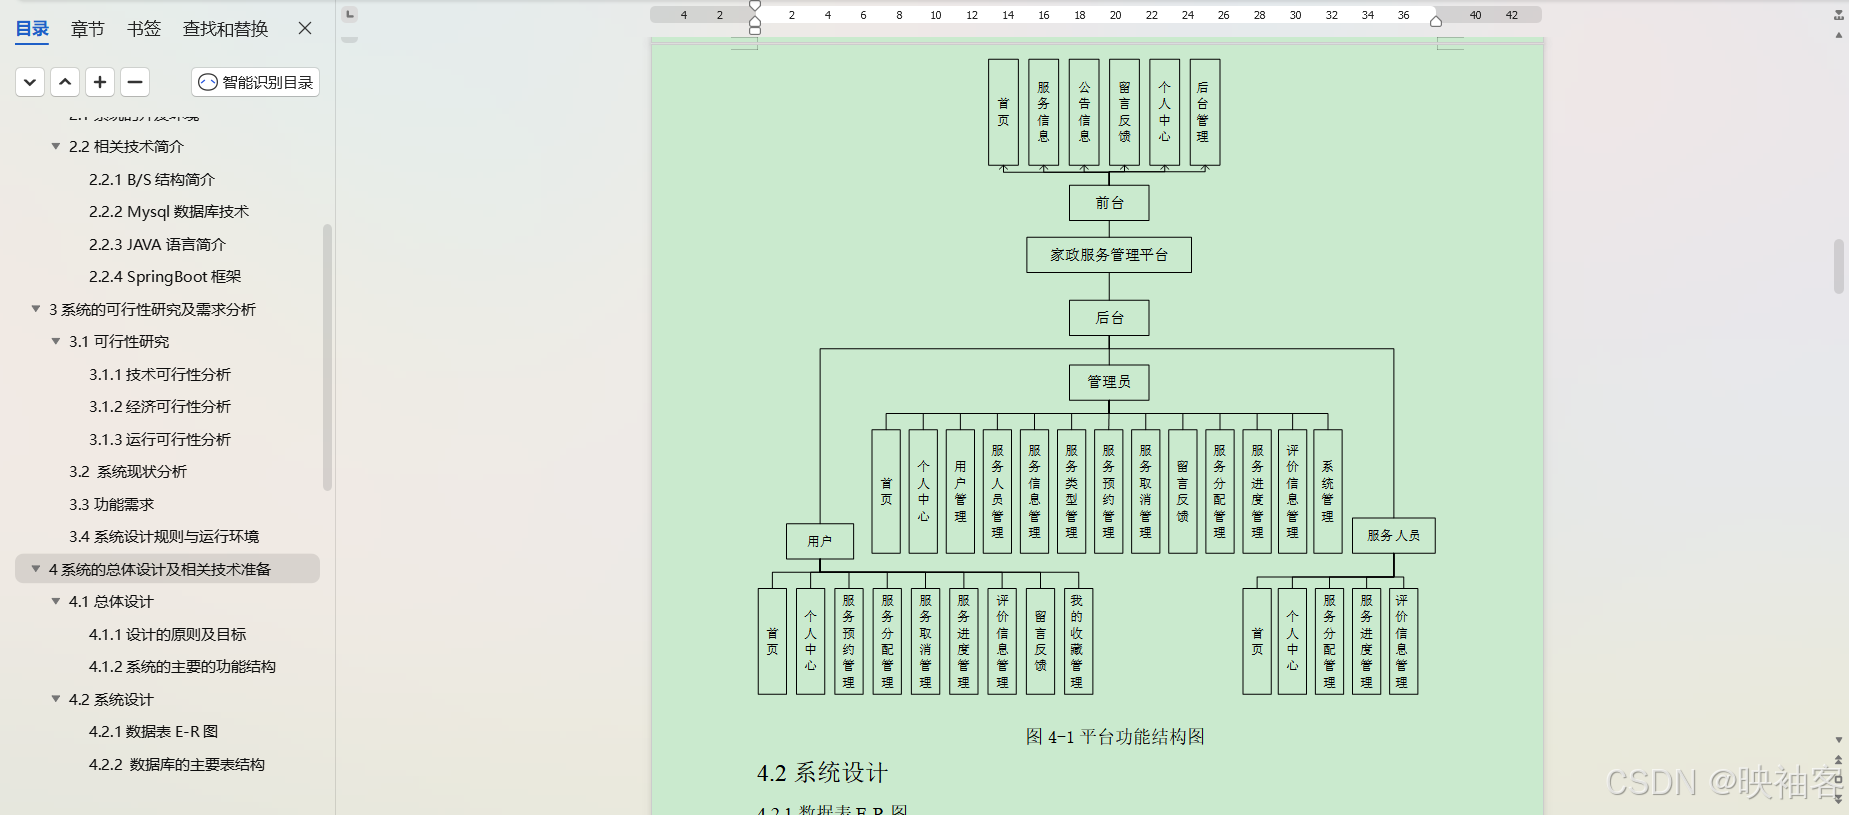Viewport: 1849px width, 815px height.
Task: Click the first line indent marker on ruler
Action: [755, 6]
